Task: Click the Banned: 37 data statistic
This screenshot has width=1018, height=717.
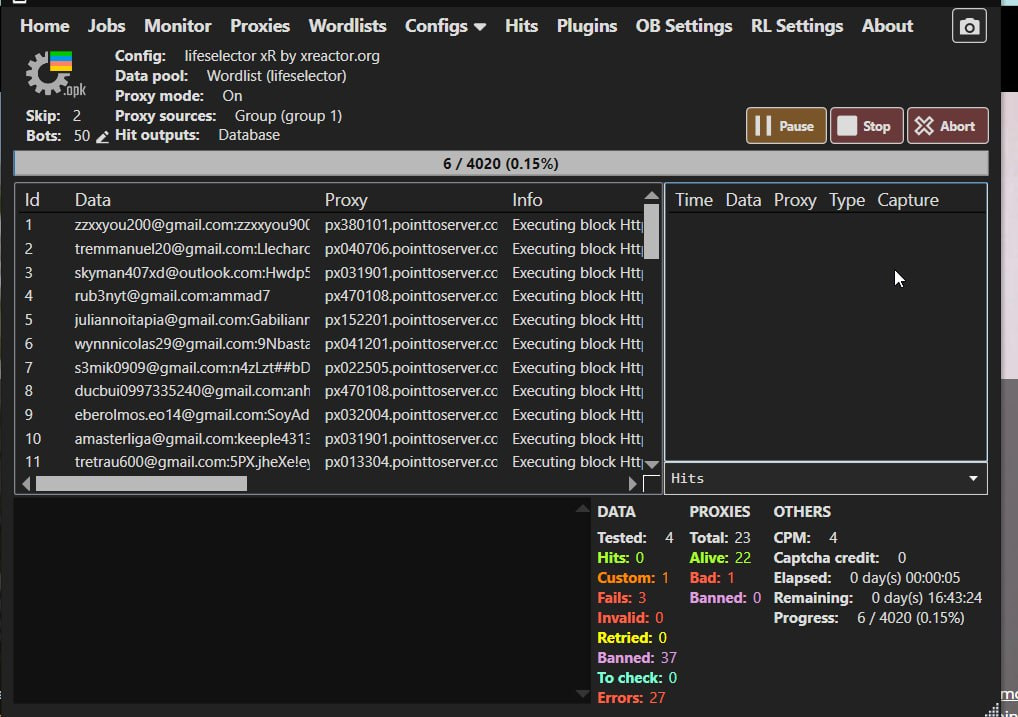Action: point(637,658)
